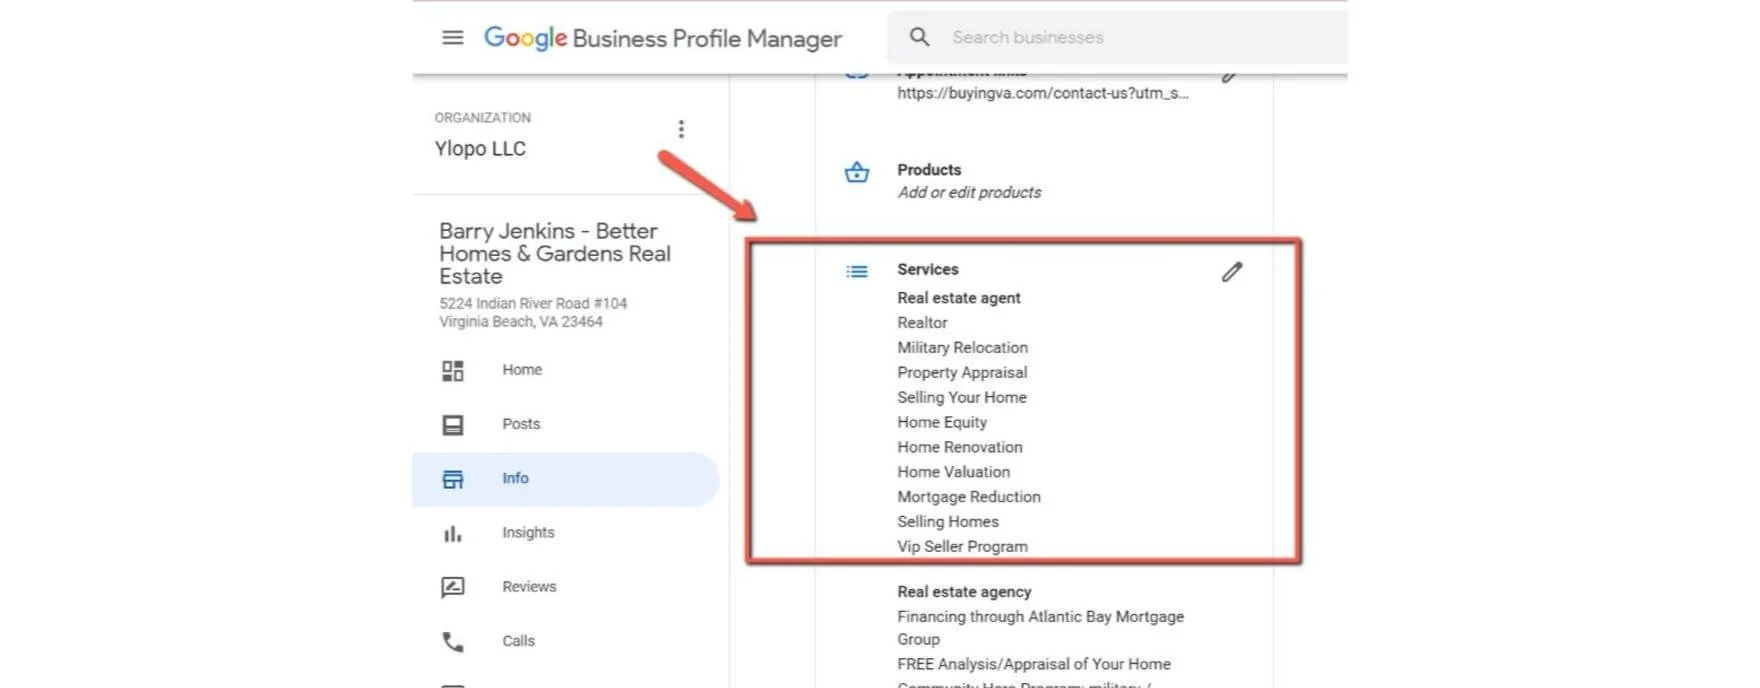This screenshot has width=1760, height=688.
Task: Click the Google Business Profile Manager logo
Action: point(663,38)
